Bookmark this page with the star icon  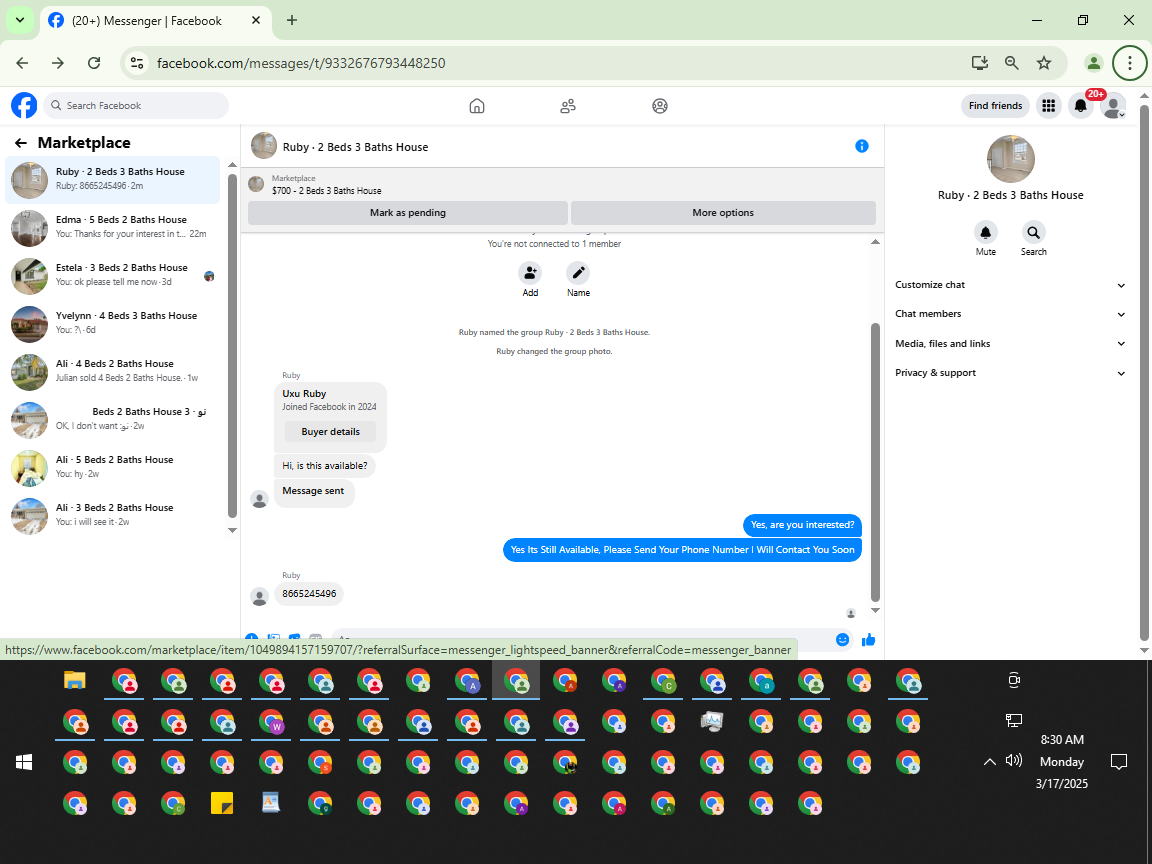click(x=1044, y=63)
